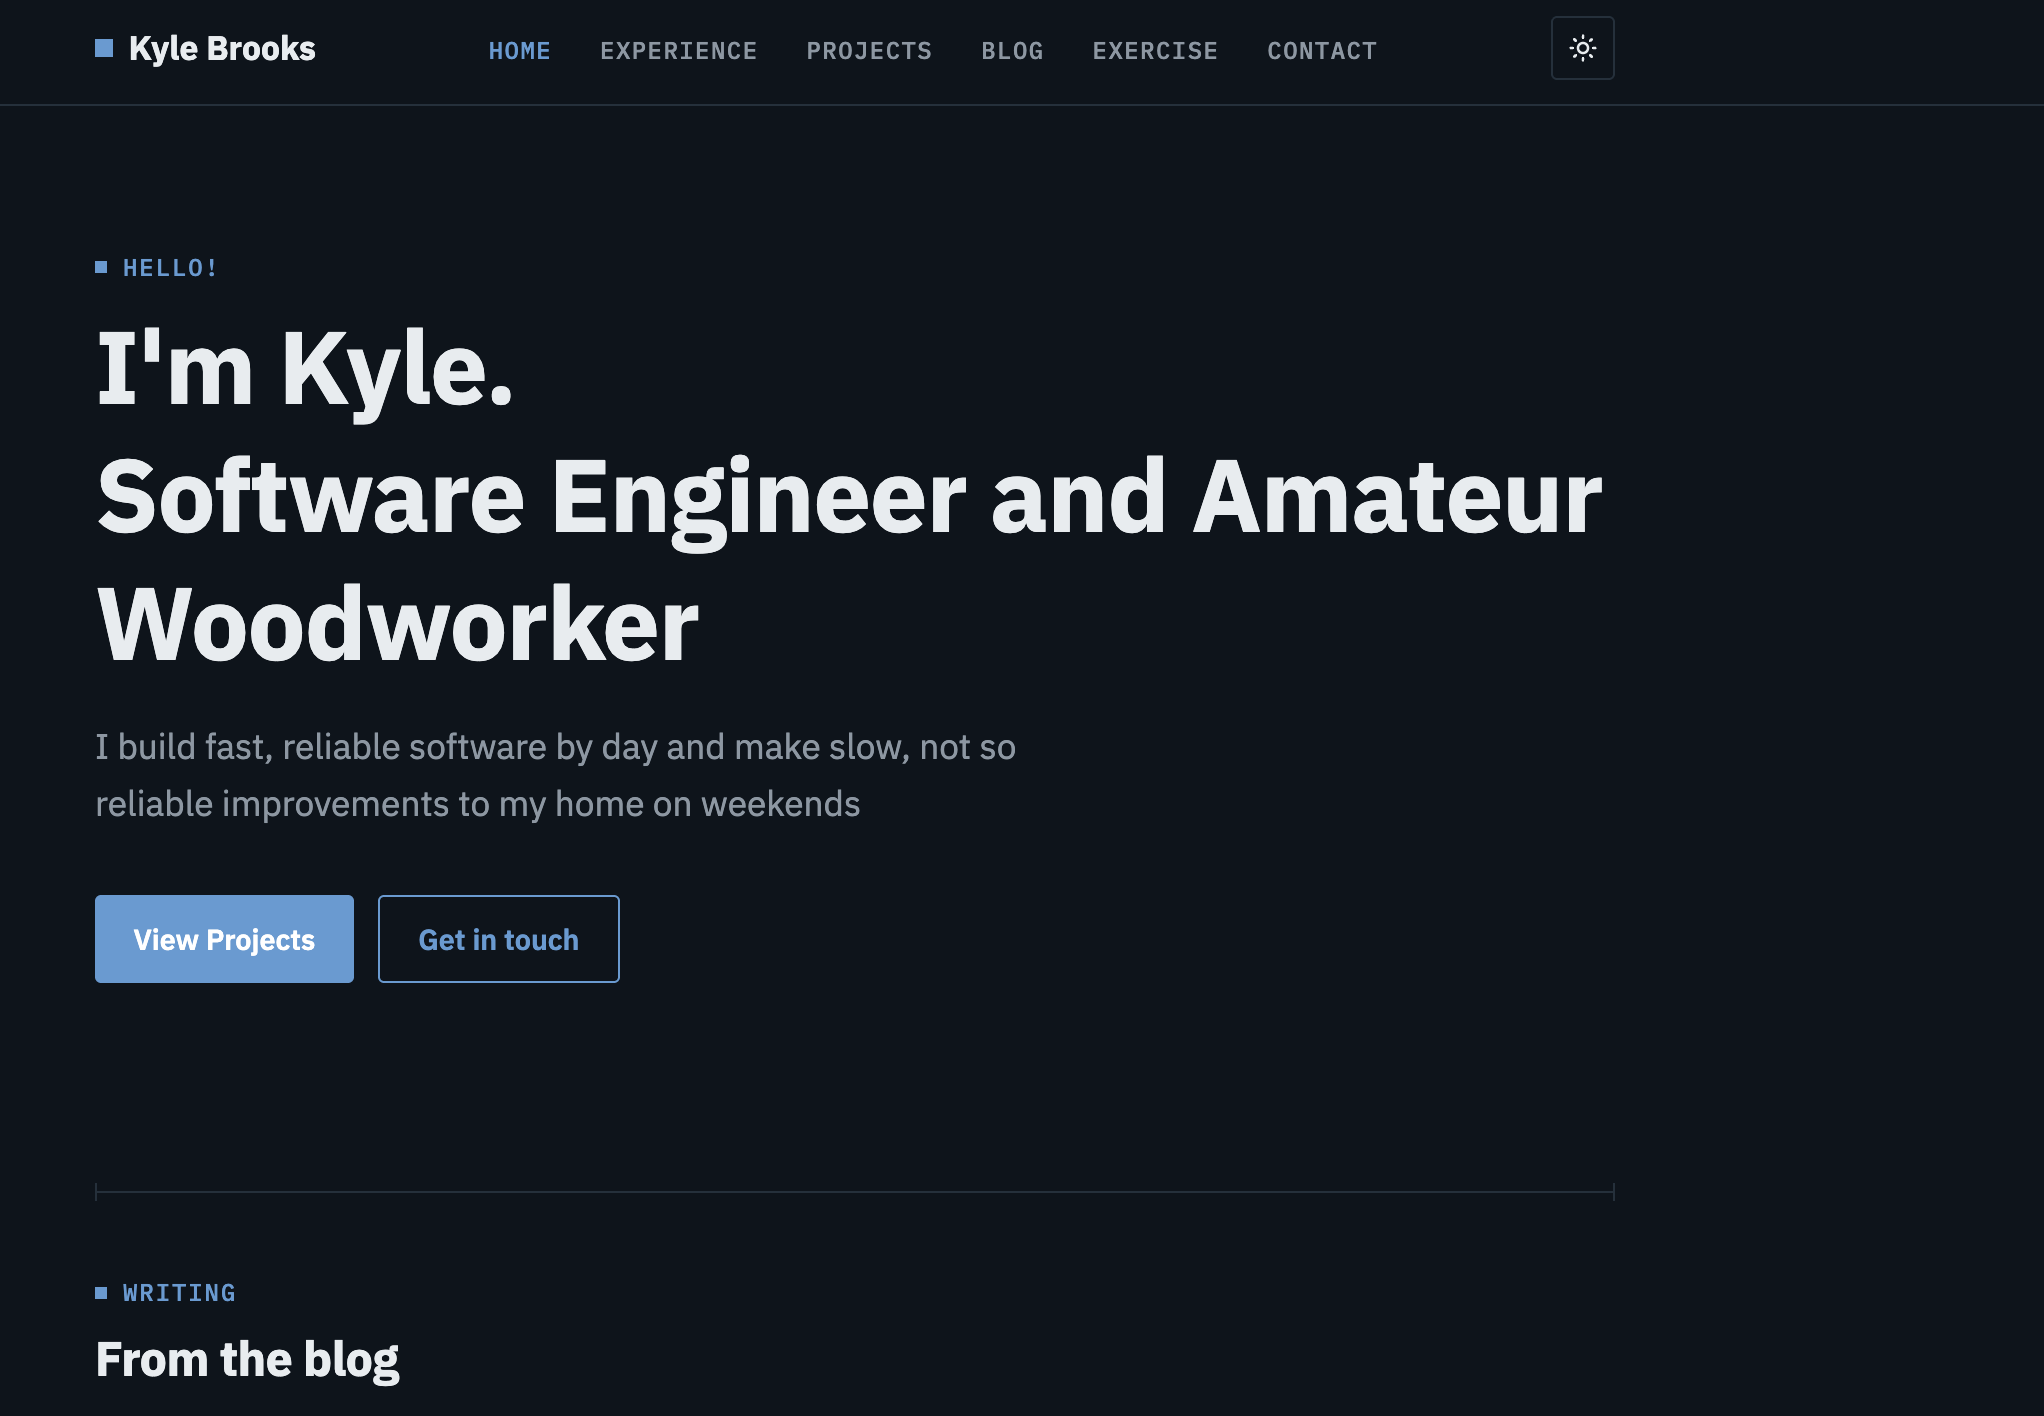Open the Exercise nav item
The image size is (2044, 1416).
[1155, 51]
